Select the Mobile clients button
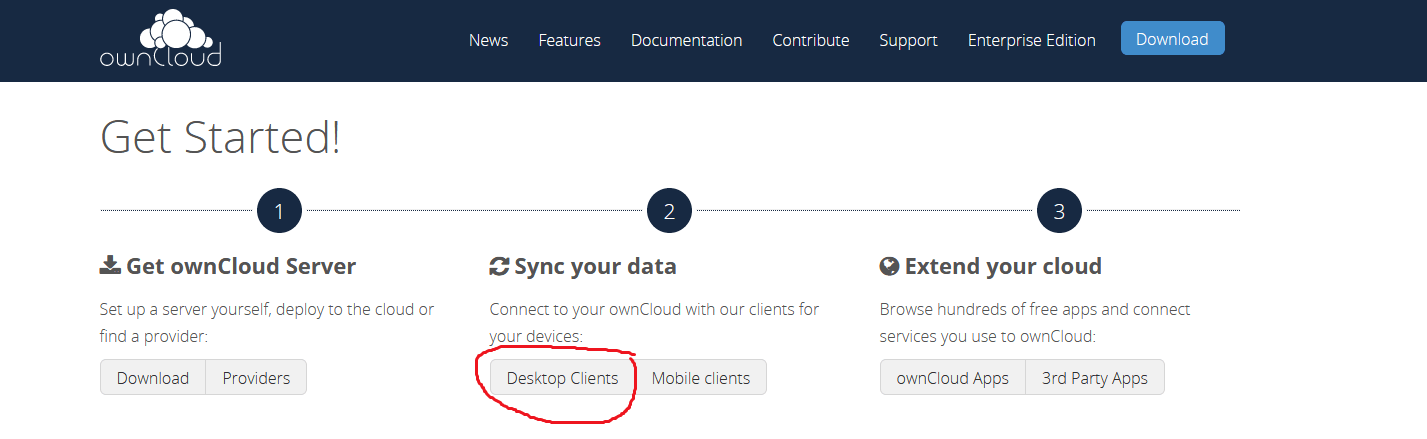 [700, 378]
